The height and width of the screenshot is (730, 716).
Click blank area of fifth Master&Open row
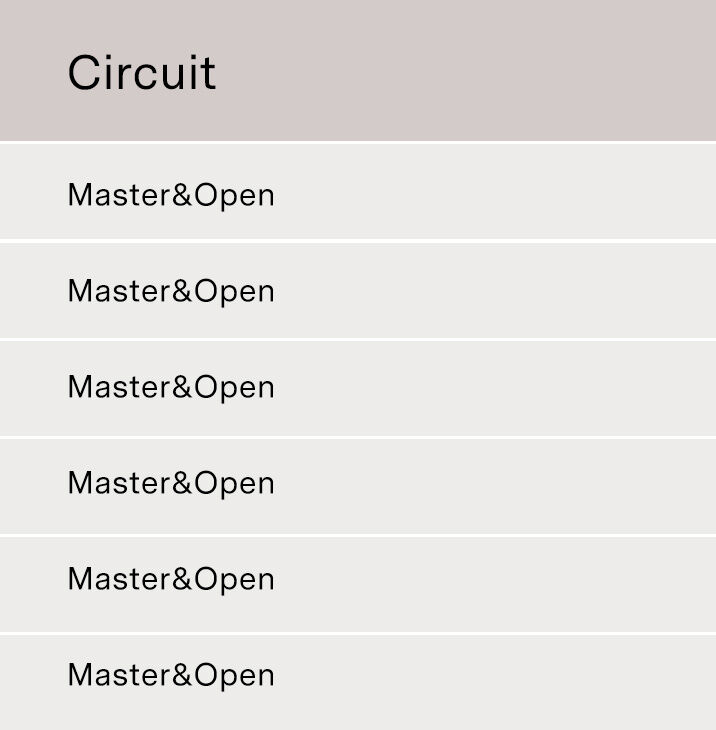click(493, 585)
